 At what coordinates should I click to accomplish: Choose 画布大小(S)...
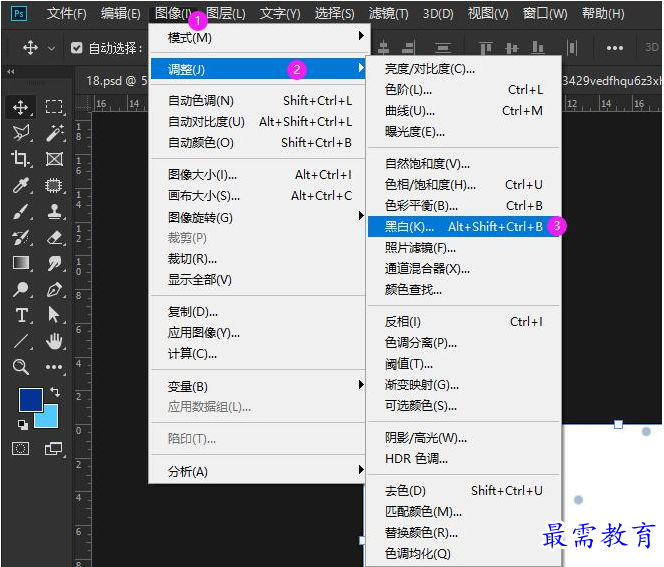point(258,196)
